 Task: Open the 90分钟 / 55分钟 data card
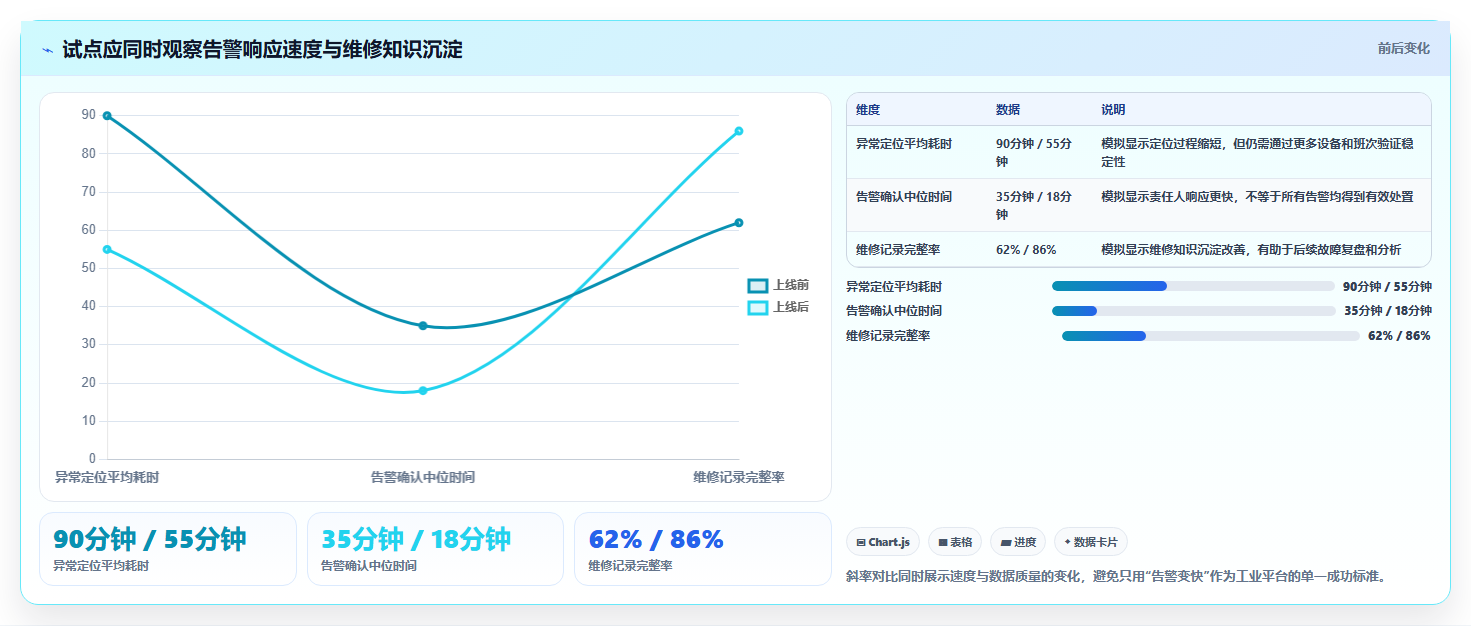click(168, 549)
